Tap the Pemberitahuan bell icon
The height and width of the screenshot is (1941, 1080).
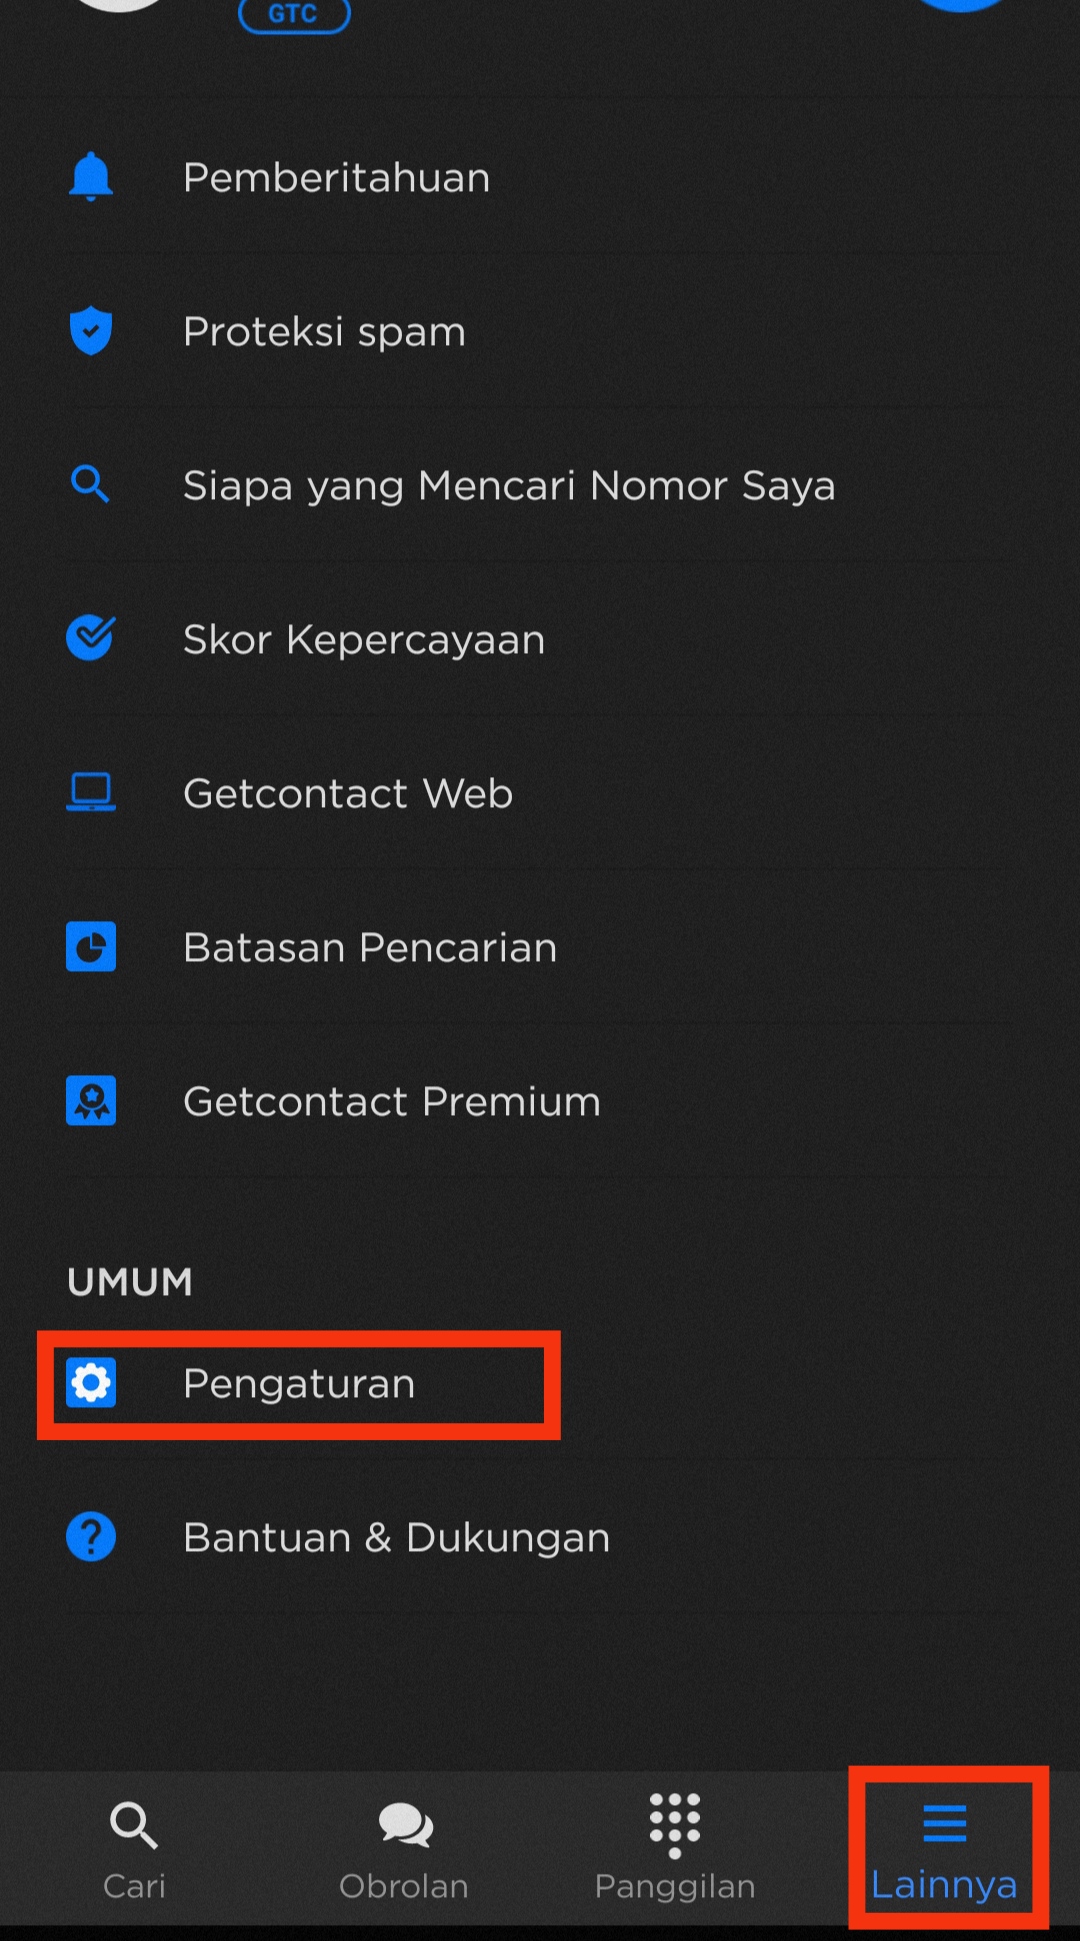[91, 177]
